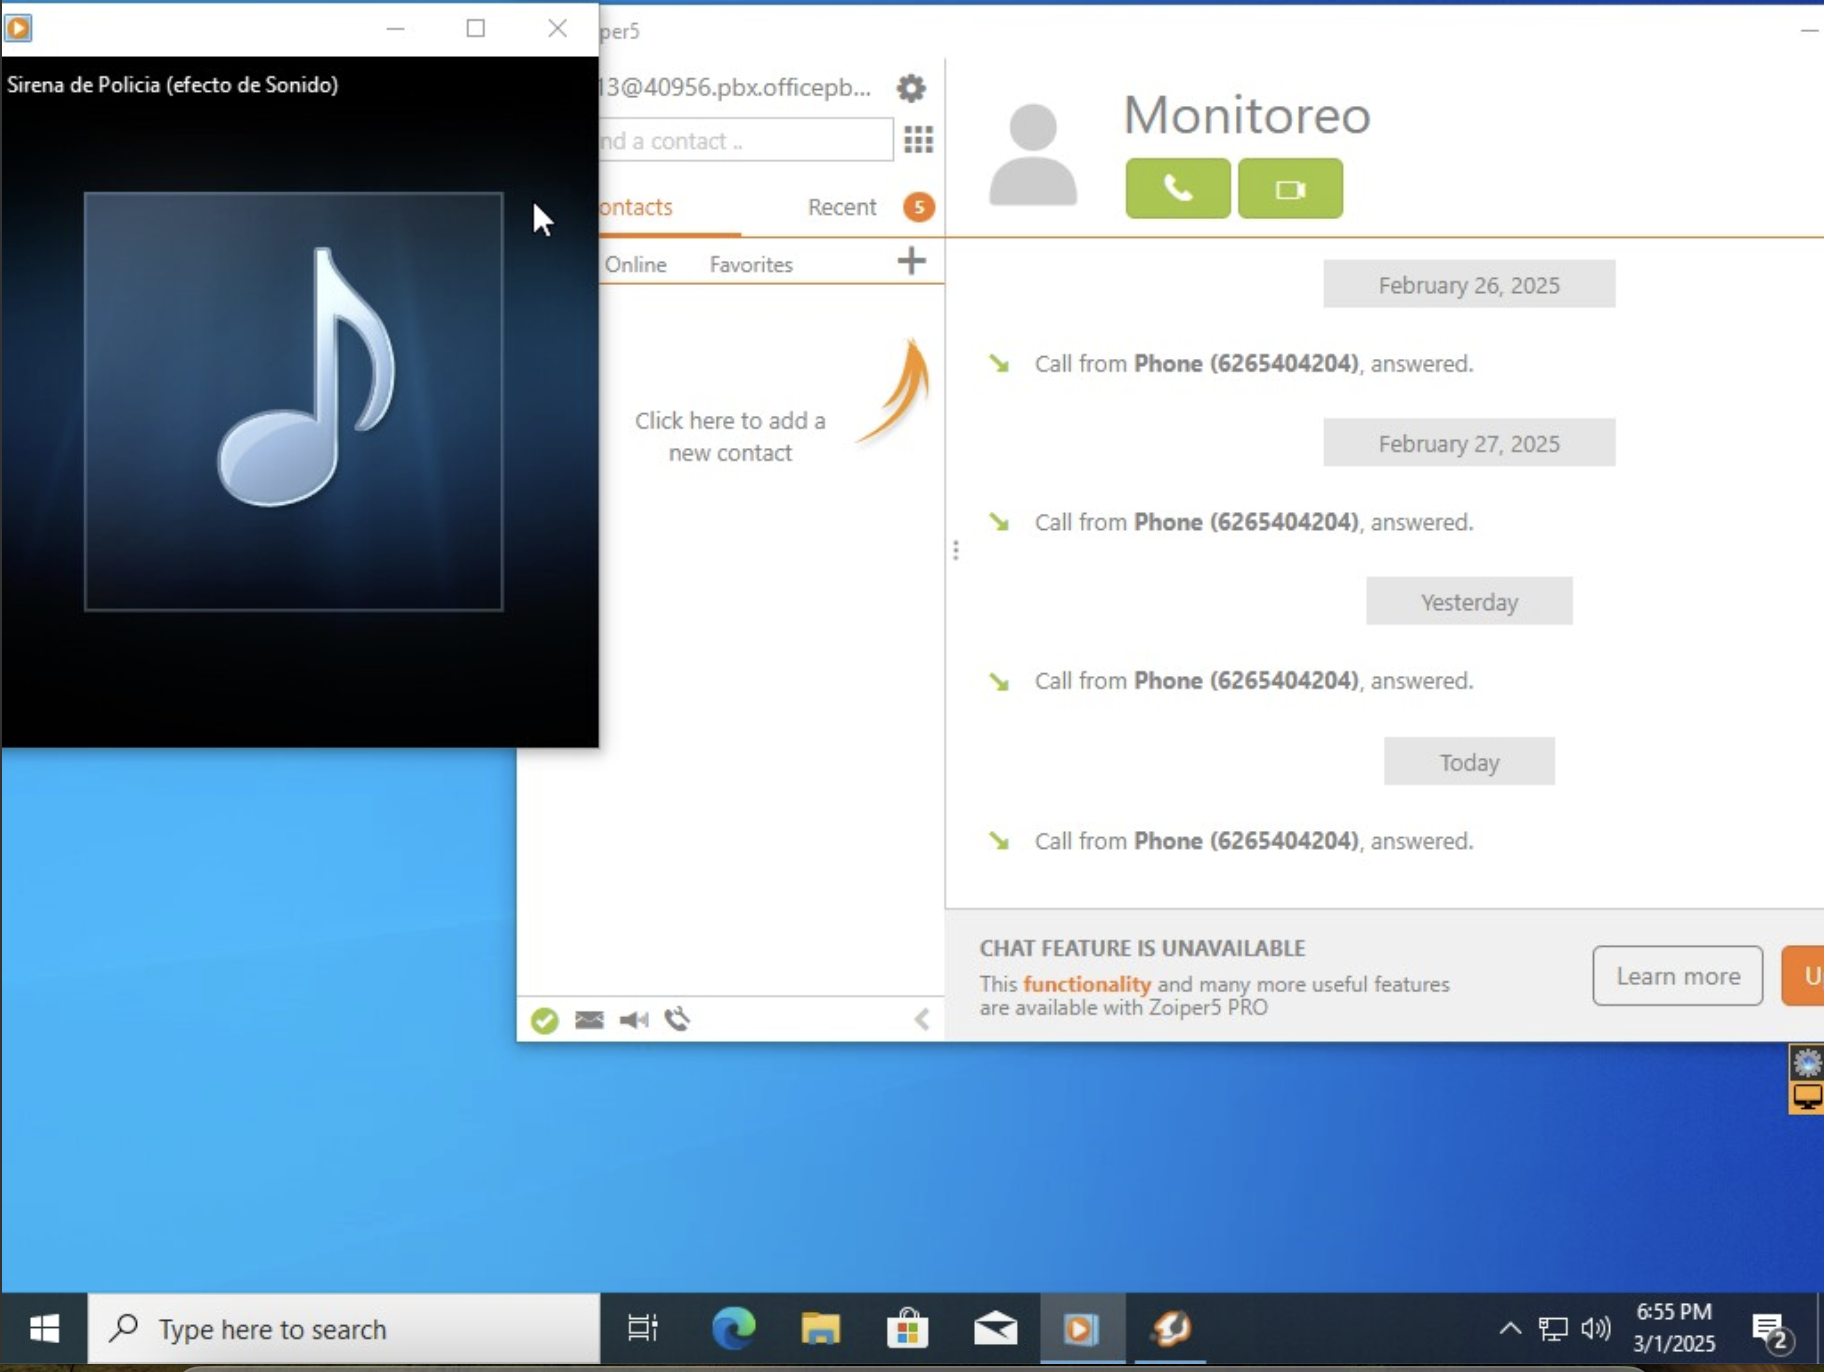Screen dimensions: 1824x1372
Task: Select Today's call from 6265404204
Action: coord(1253,841)
